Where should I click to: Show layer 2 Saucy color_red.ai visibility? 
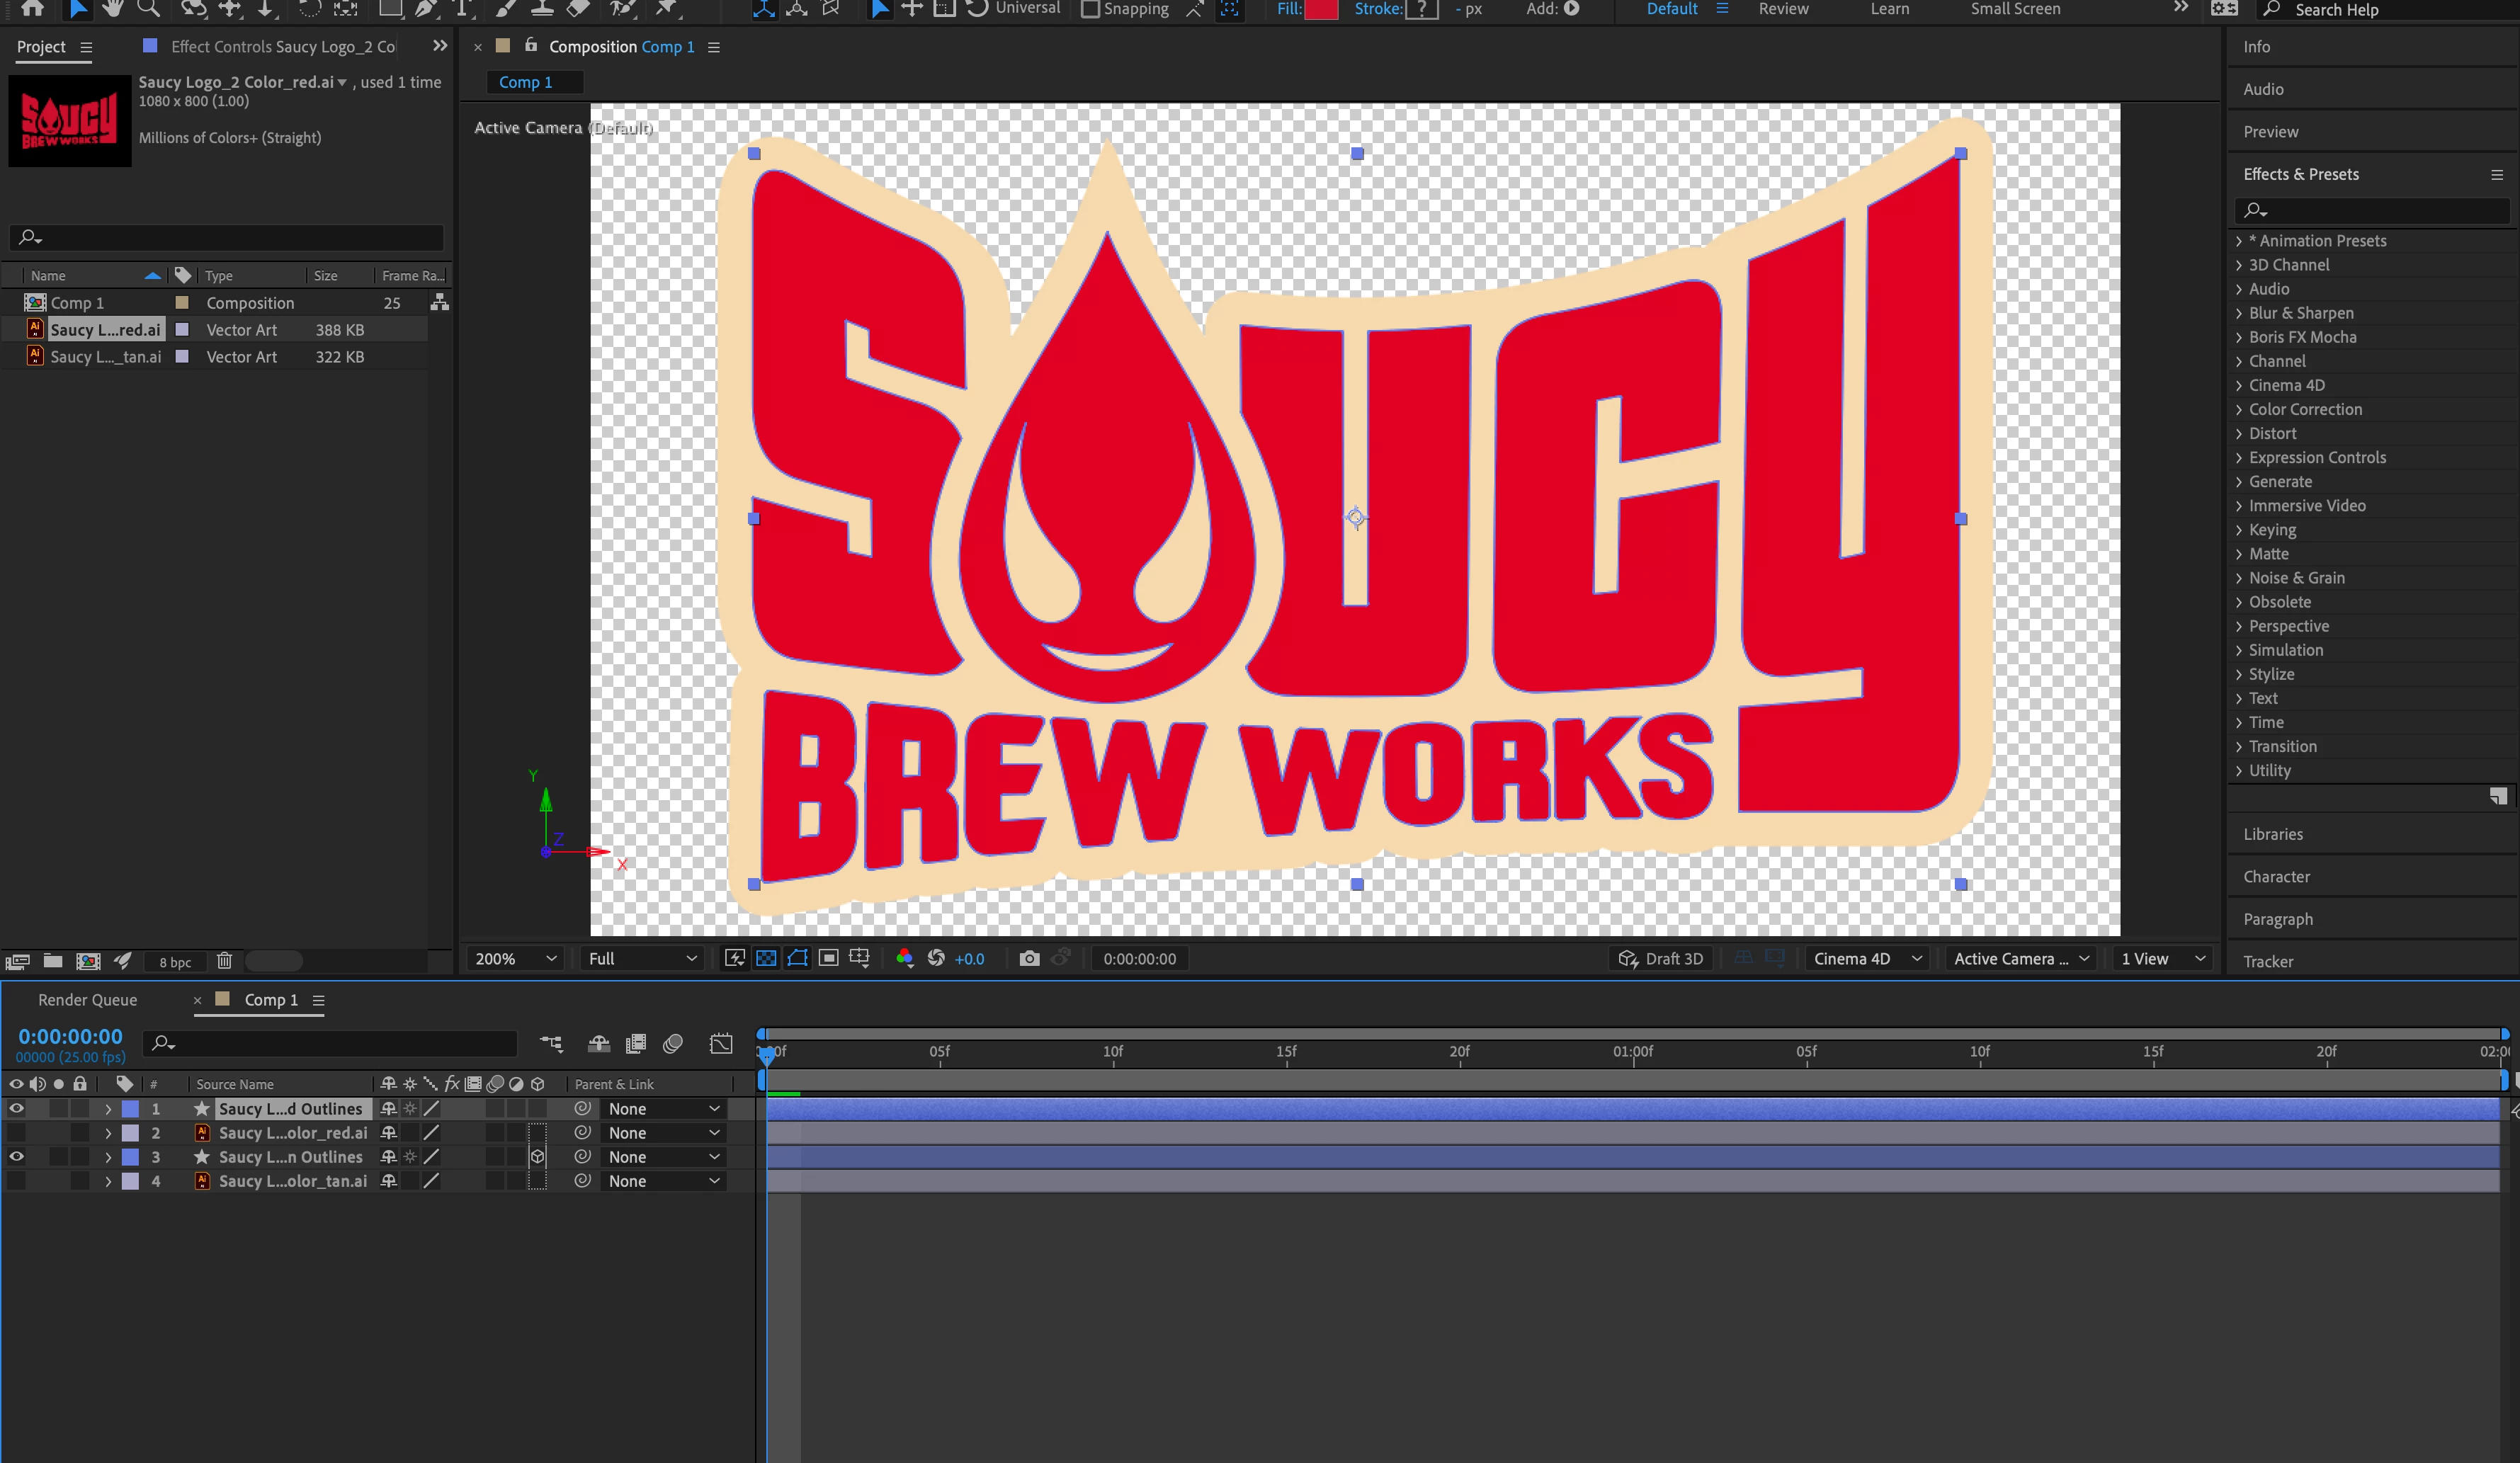click(16, 1132)
